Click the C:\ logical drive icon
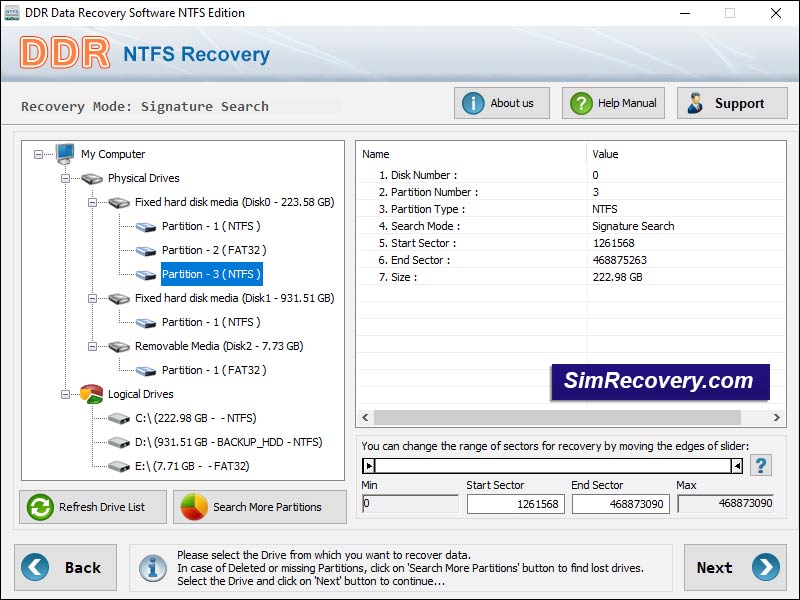The image size is (800, 600). (119, 418)
